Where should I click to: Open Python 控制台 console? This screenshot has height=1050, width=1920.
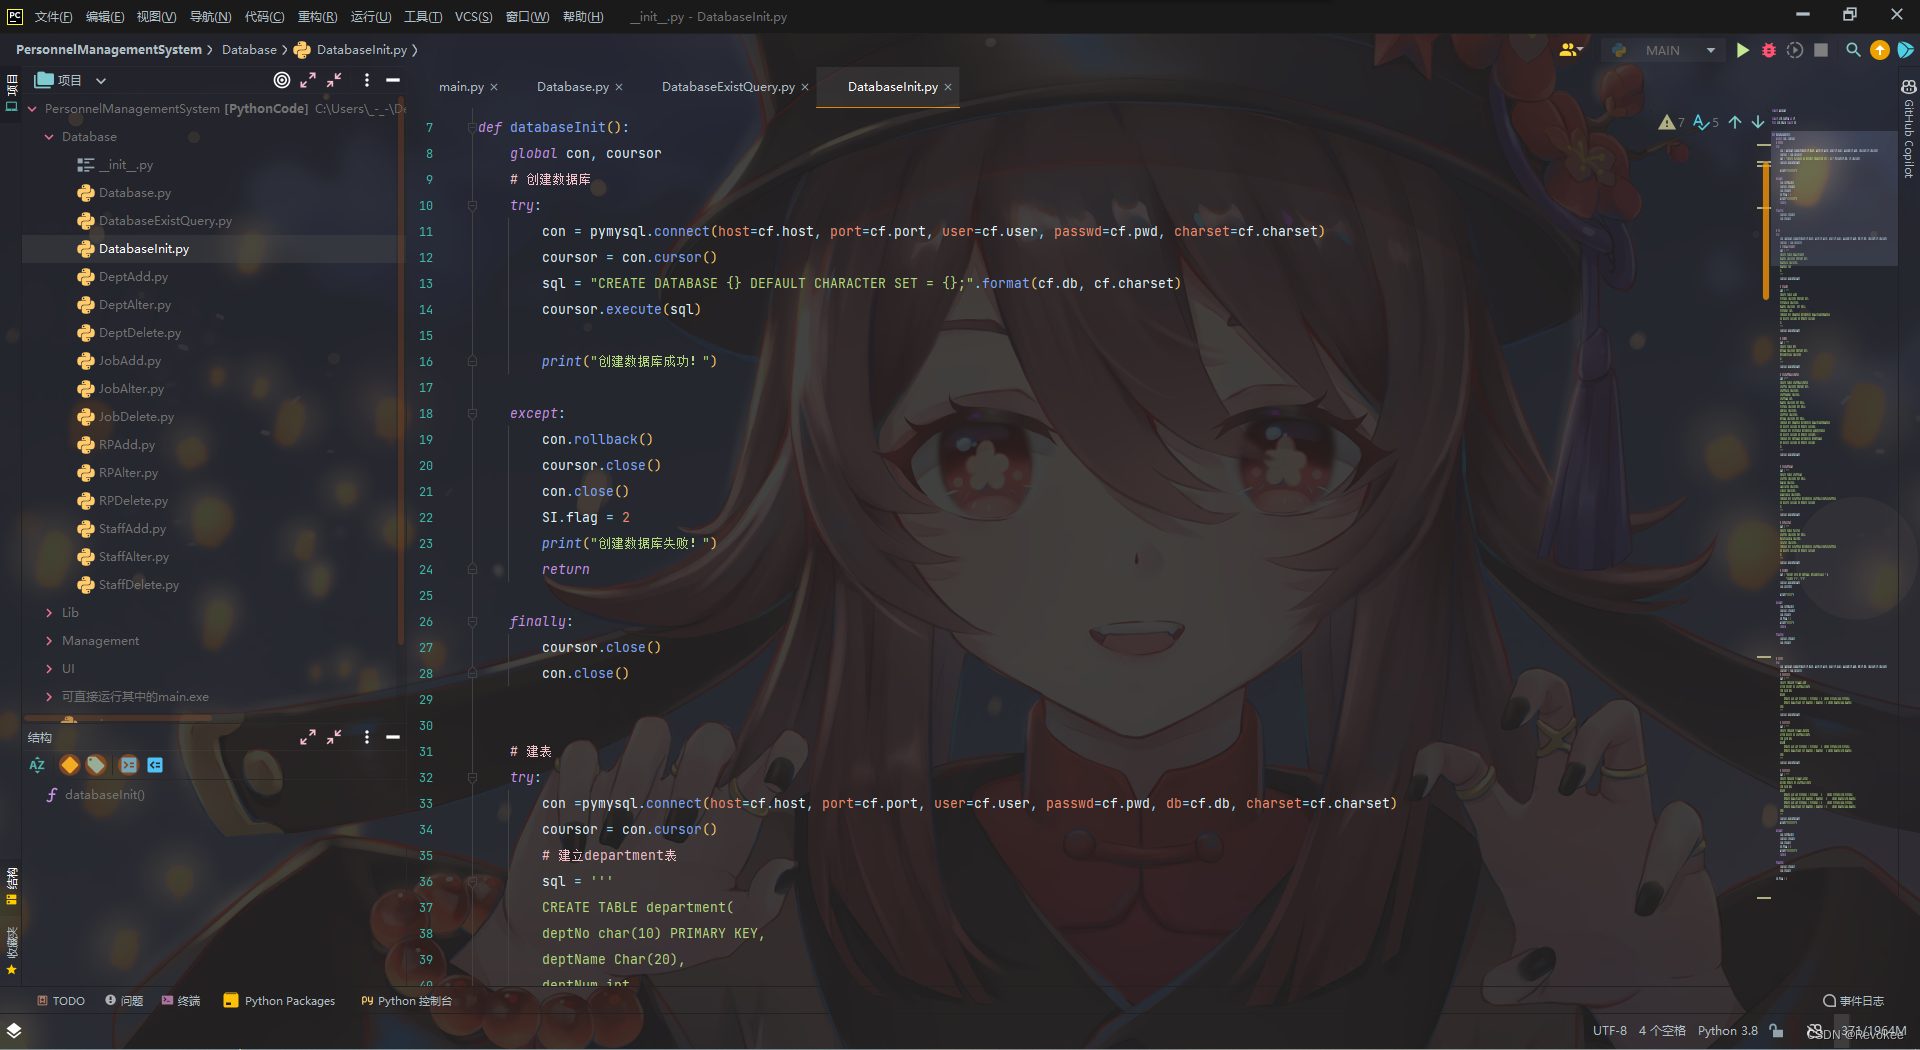pyautogui.click(x=407, y=1001)
